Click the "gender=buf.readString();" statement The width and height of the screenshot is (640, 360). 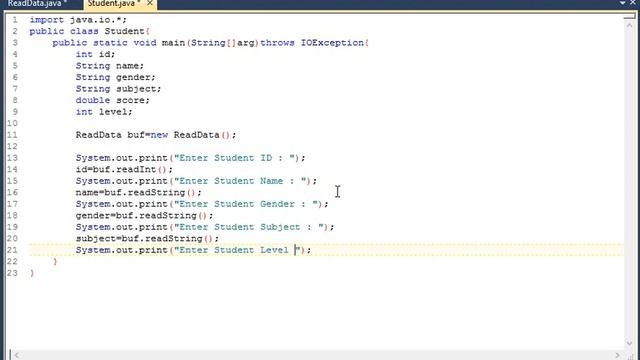(x=144, y=215)
